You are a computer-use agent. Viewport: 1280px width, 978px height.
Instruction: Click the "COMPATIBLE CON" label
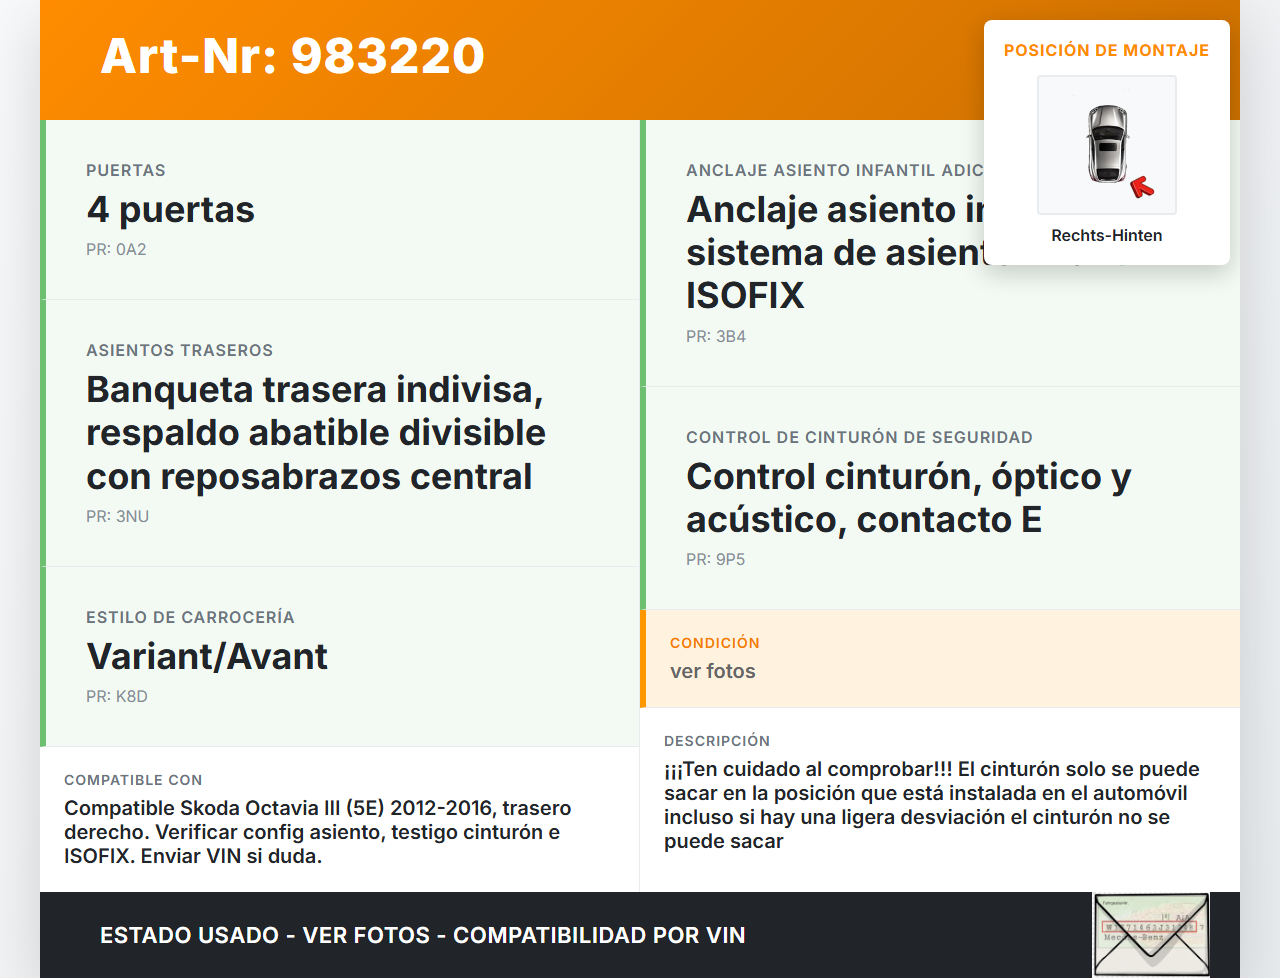pos(133,780)
